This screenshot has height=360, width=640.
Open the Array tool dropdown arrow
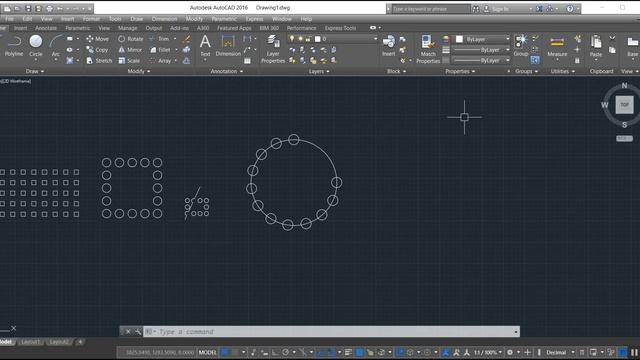coord(176,60)
